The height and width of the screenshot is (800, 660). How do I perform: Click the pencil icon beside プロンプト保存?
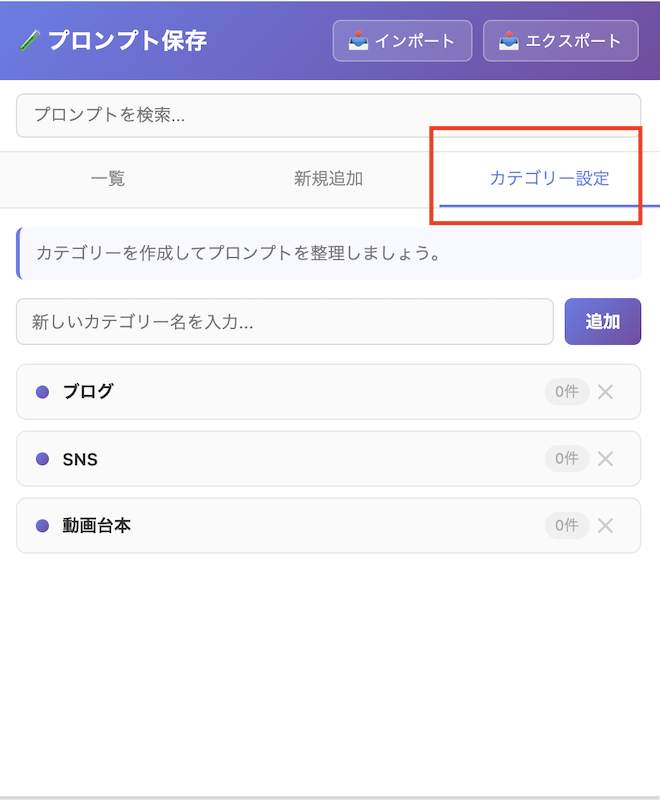30,41
